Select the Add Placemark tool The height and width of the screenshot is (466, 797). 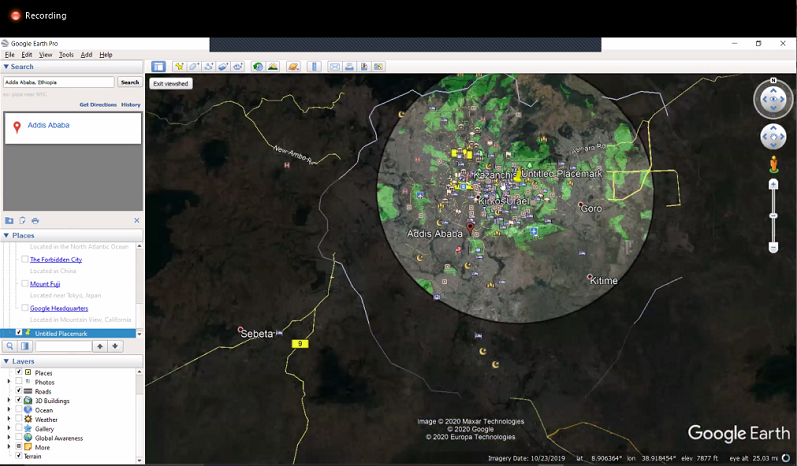180,67
